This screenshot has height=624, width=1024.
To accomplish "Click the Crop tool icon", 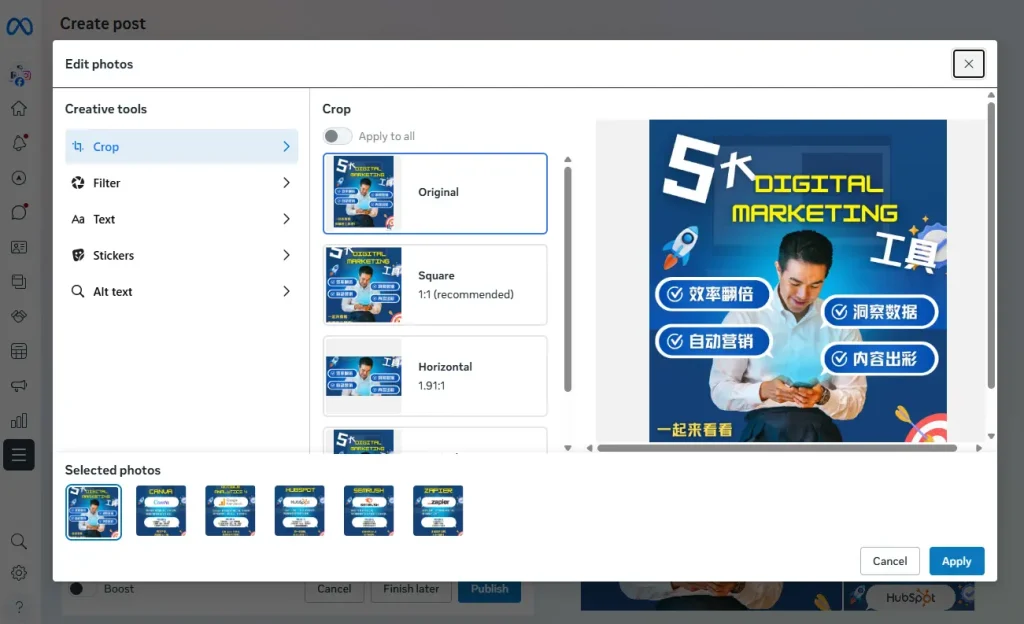I will [x=78, y=147].
